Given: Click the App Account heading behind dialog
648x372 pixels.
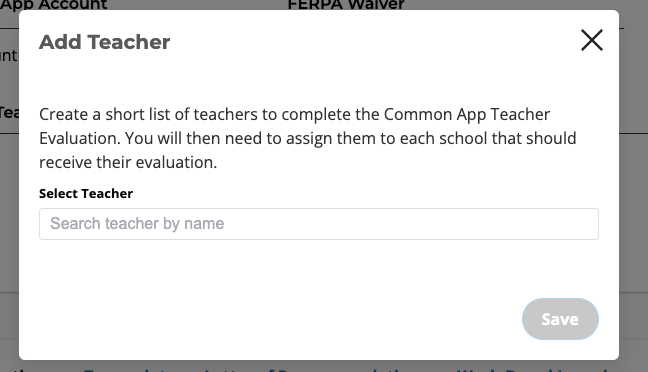Looking at the screenshot, I should click(x=54, y=5).
